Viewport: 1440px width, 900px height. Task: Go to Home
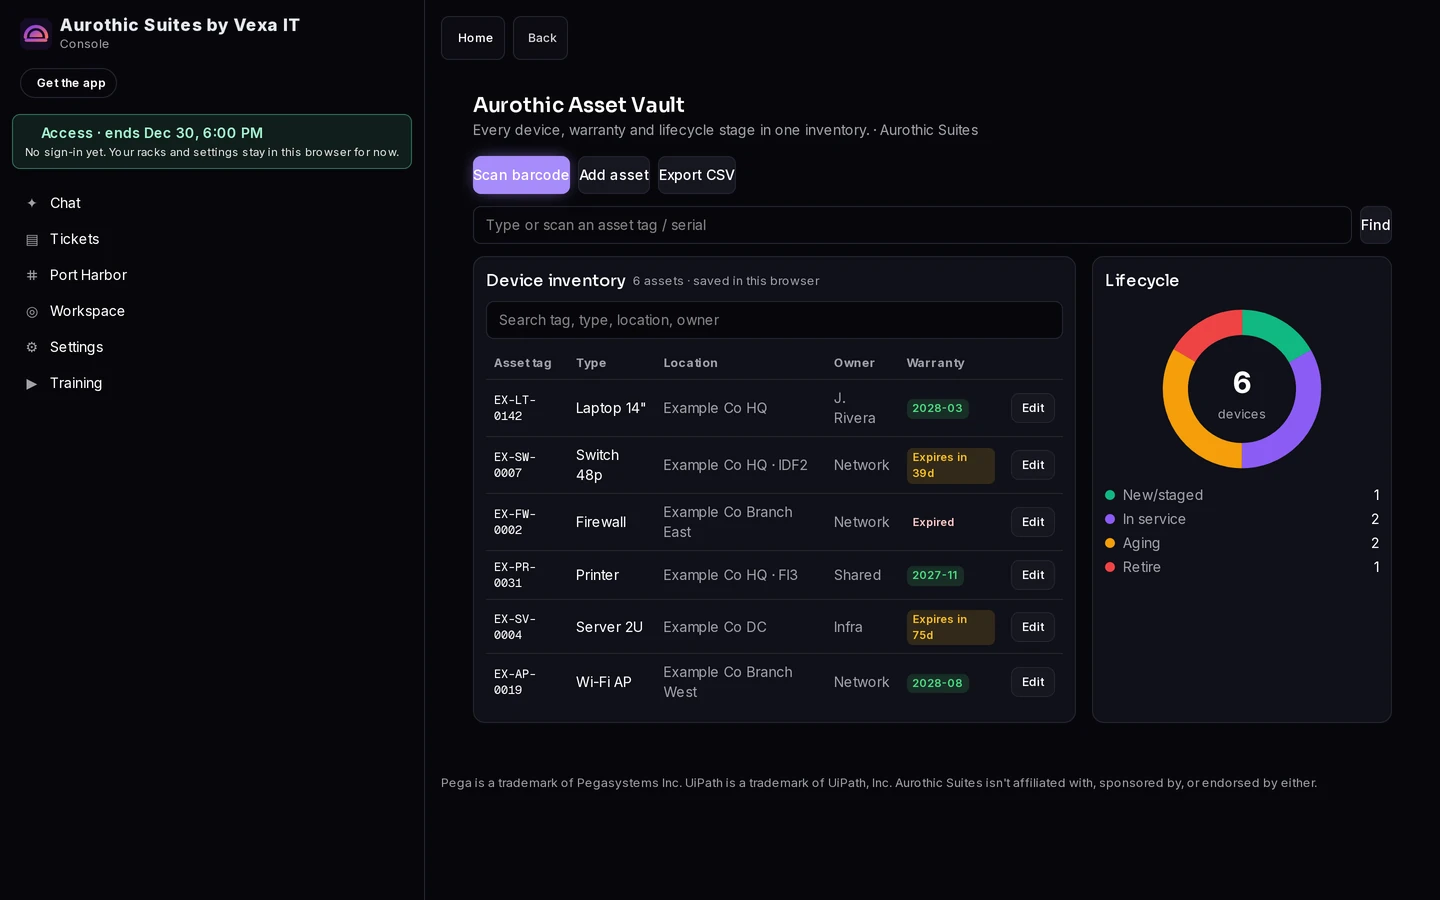473,38
